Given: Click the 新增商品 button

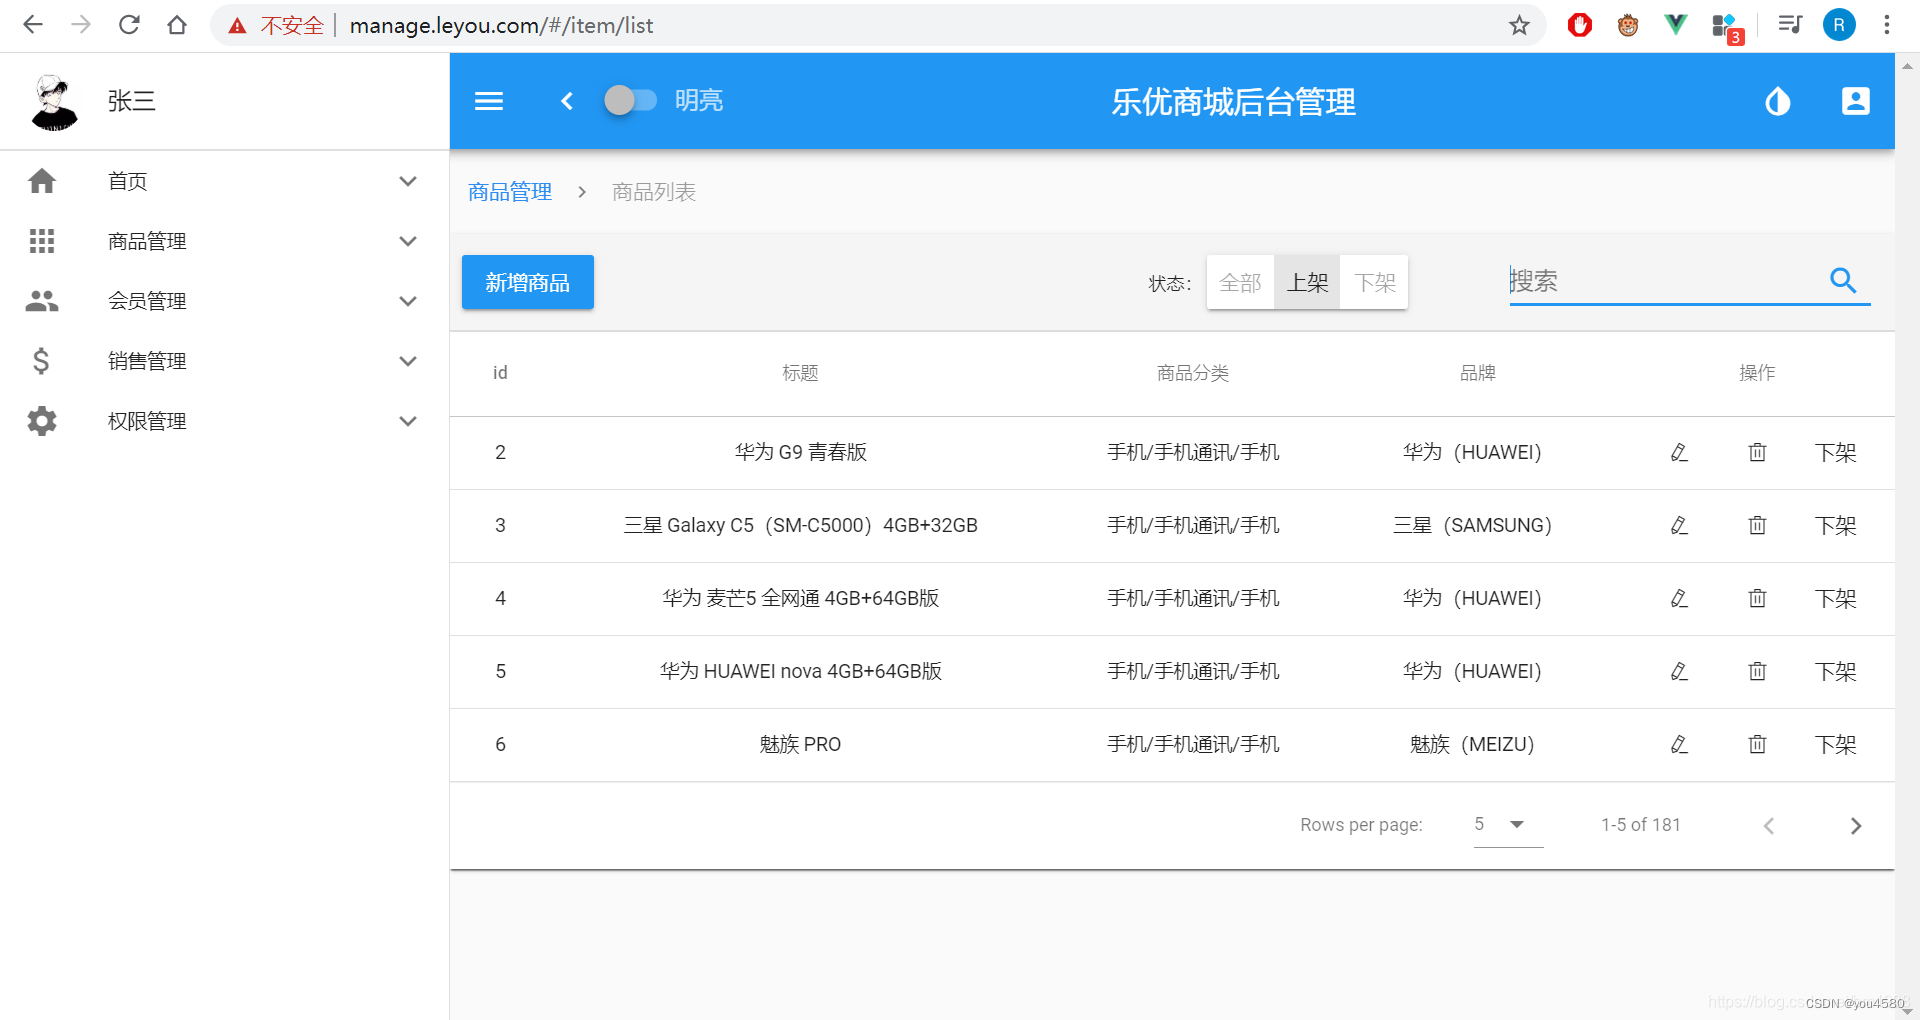Looking at the screenshot, I should tap(528, 282).
